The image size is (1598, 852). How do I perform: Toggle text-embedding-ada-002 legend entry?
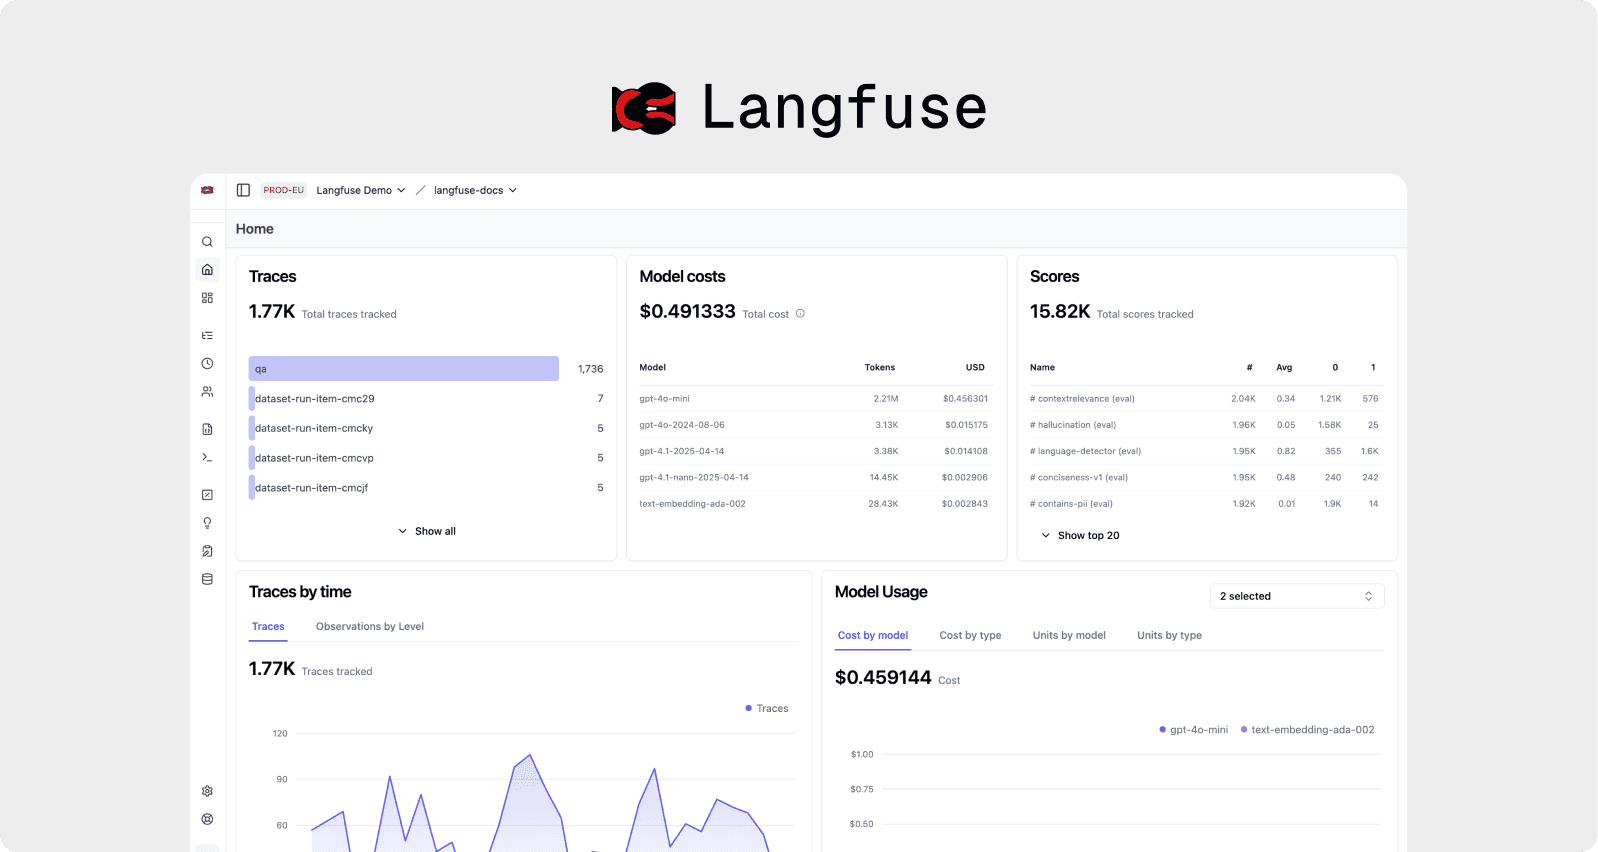tap(1307, 730)
